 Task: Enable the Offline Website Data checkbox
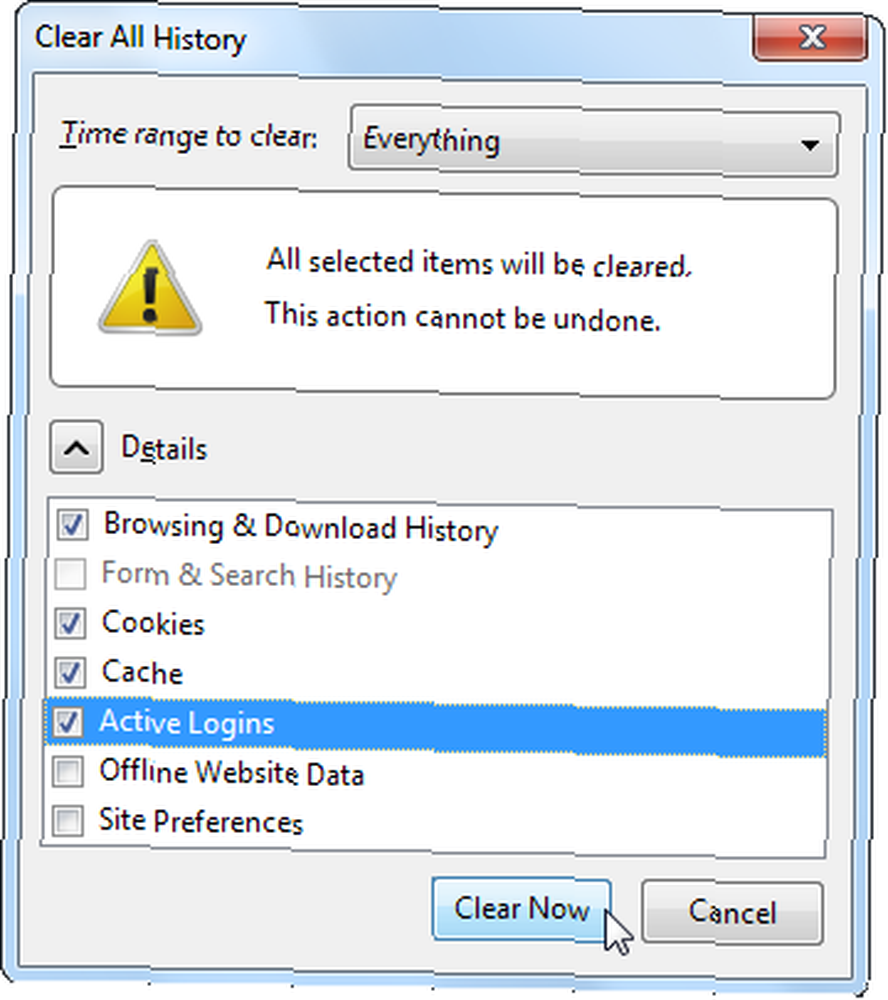point(68,772)
